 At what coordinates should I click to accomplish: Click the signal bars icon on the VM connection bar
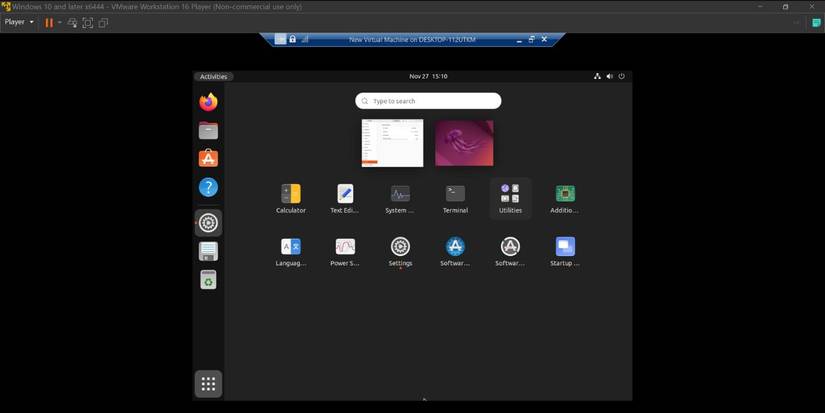(305, 39)
